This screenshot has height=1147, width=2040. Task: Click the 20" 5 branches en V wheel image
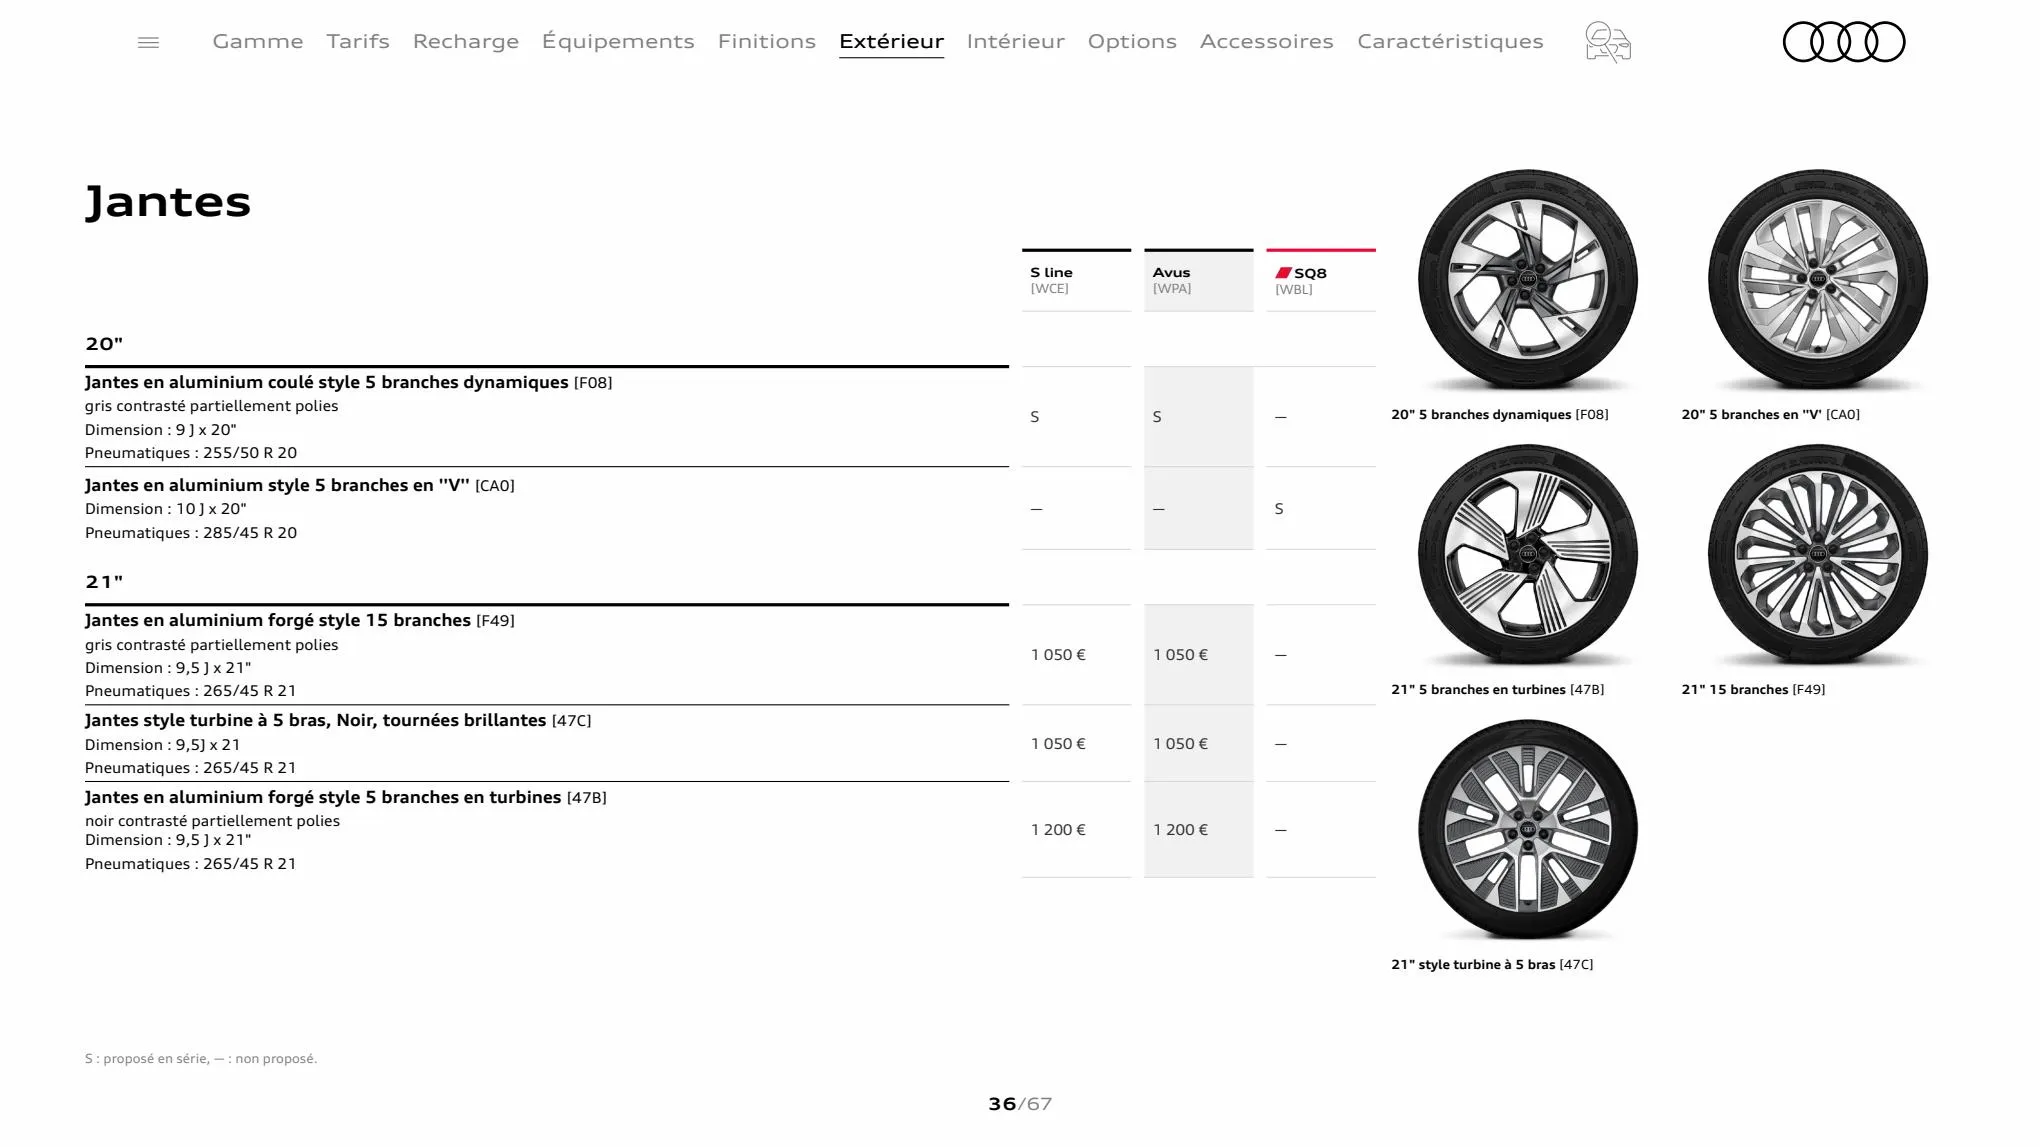tap(1818, 280)
